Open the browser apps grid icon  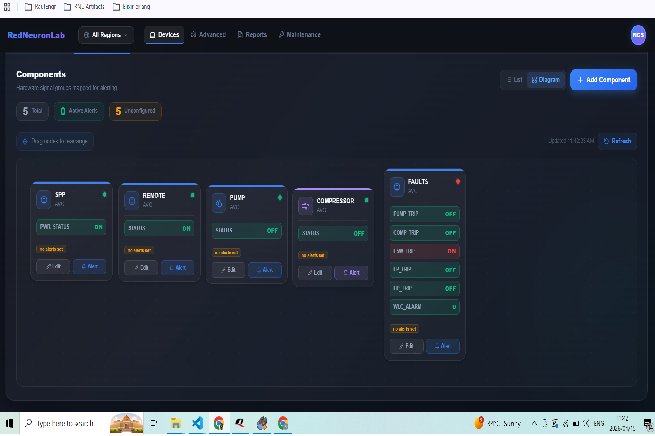7,7
